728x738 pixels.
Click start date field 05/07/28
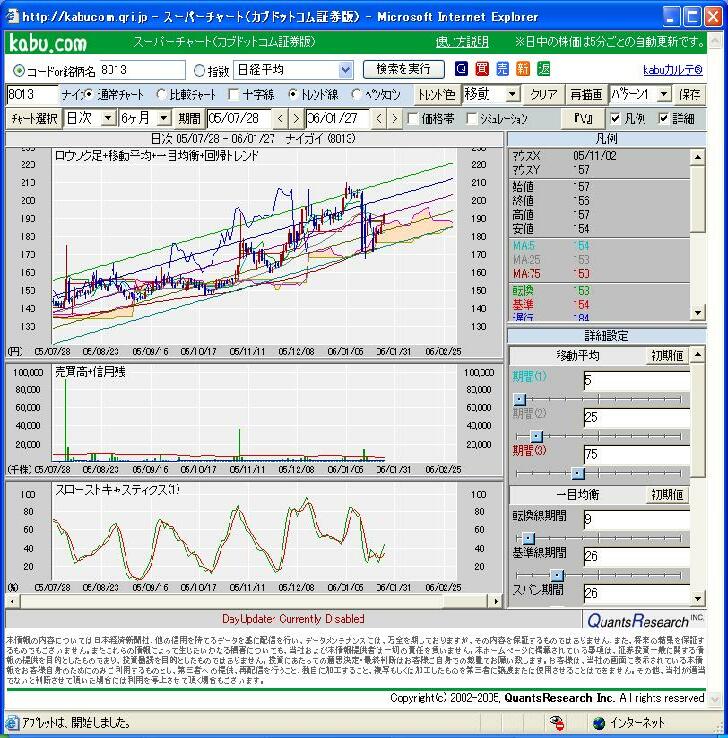coord(239,118)
